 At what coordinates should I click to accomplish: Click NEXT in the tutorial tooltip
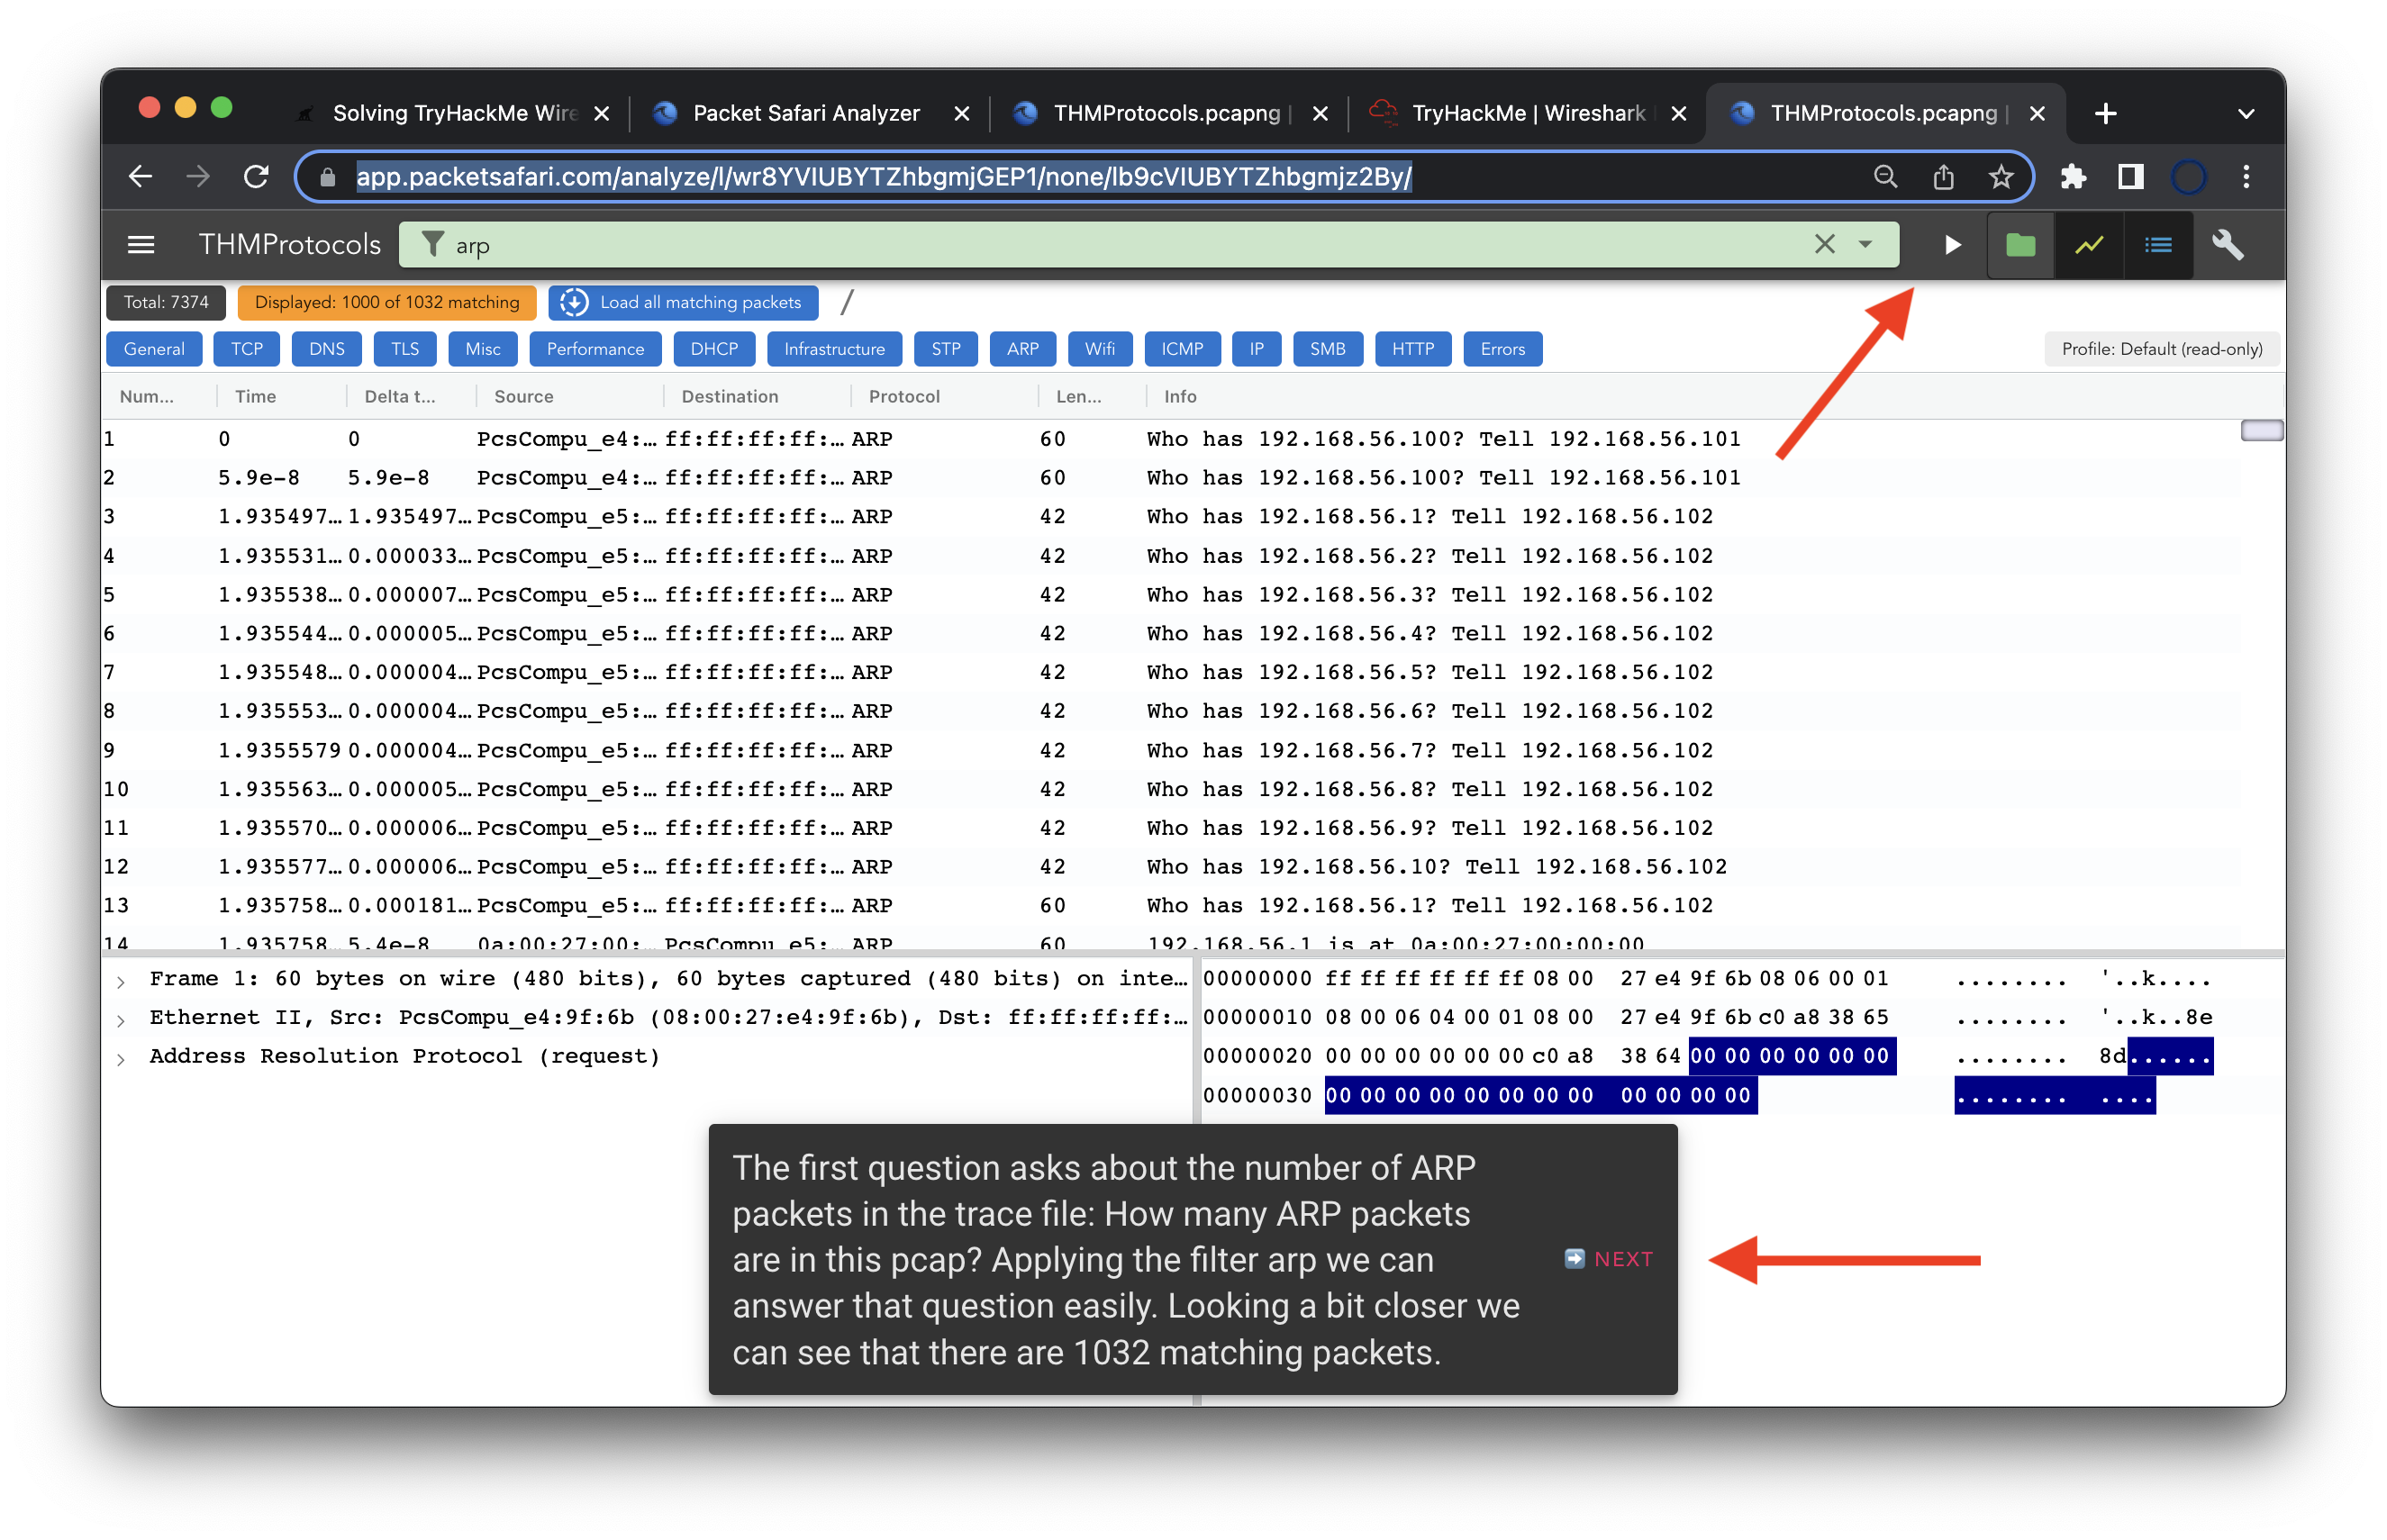coord(1609,1260)
